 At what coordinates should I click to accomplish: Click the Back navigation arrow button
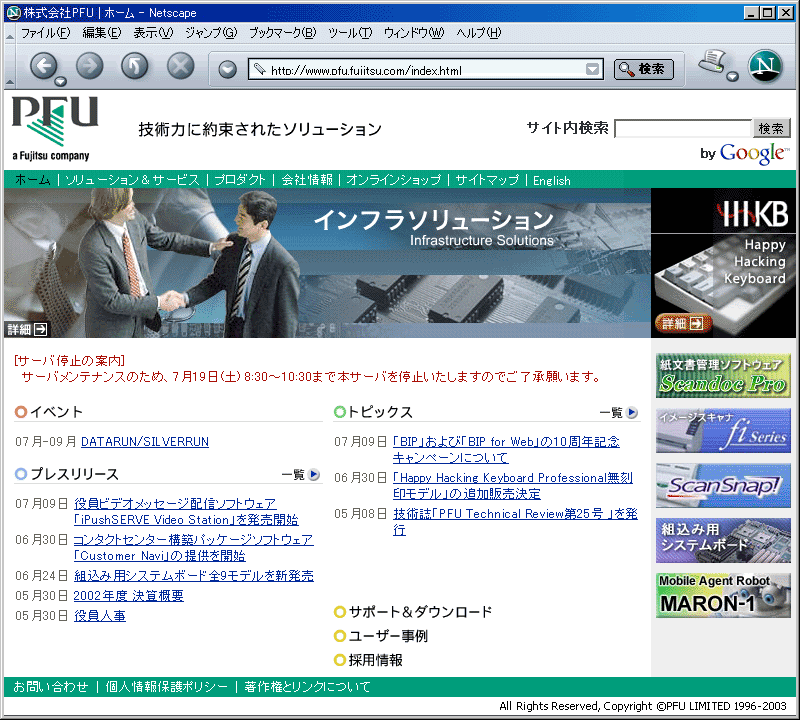[x=43, y=66]
